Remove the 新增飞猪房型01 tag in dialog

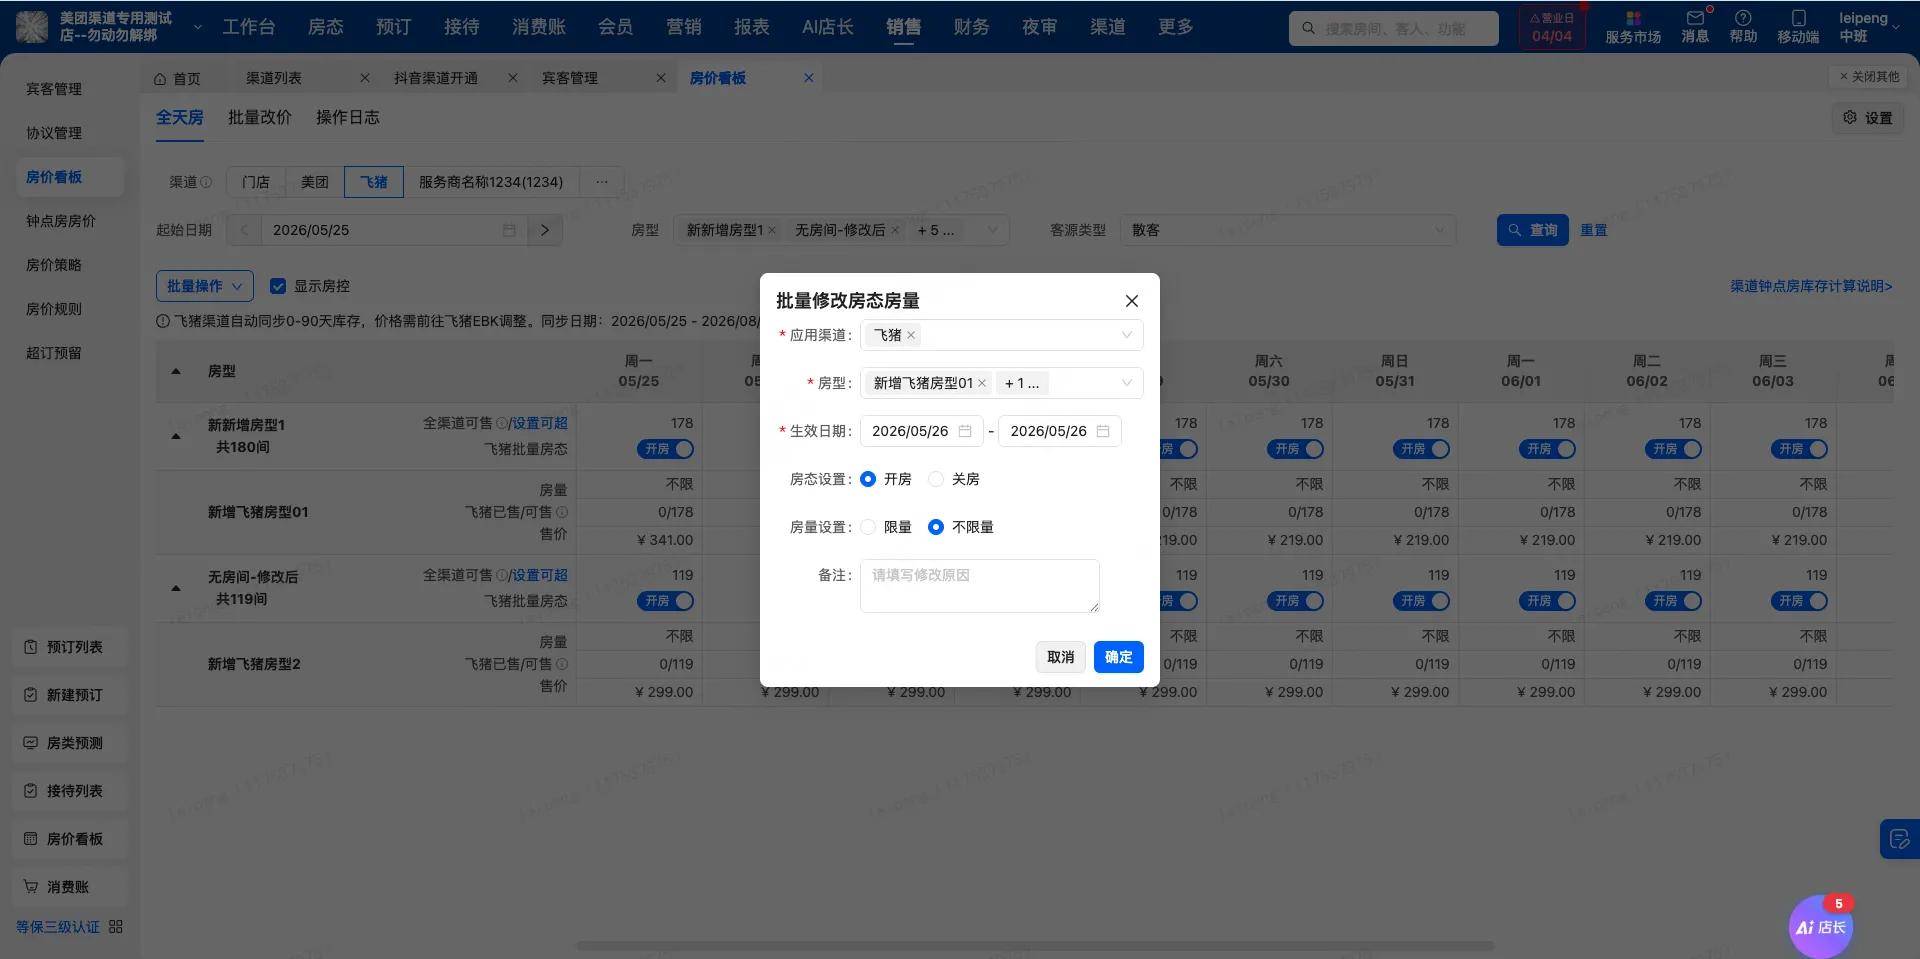coord(982,384)
